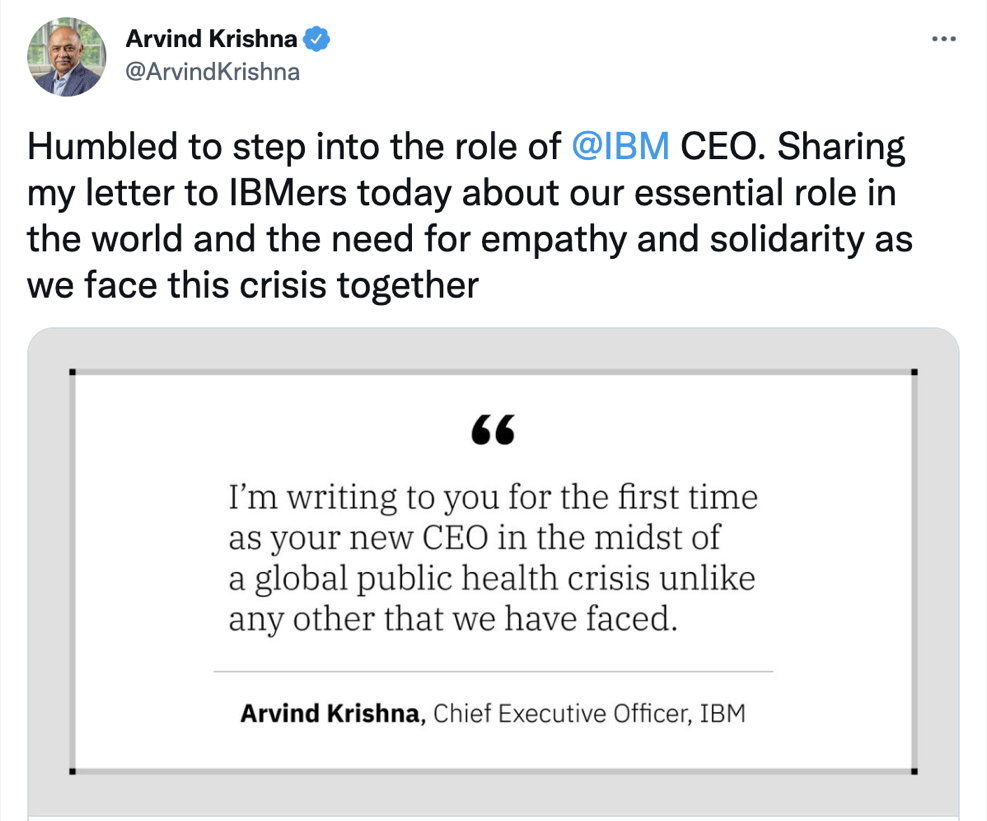Click 'any other that we have faced.' text
Viewport: 987px width, 821px height.
coord(453,619)
